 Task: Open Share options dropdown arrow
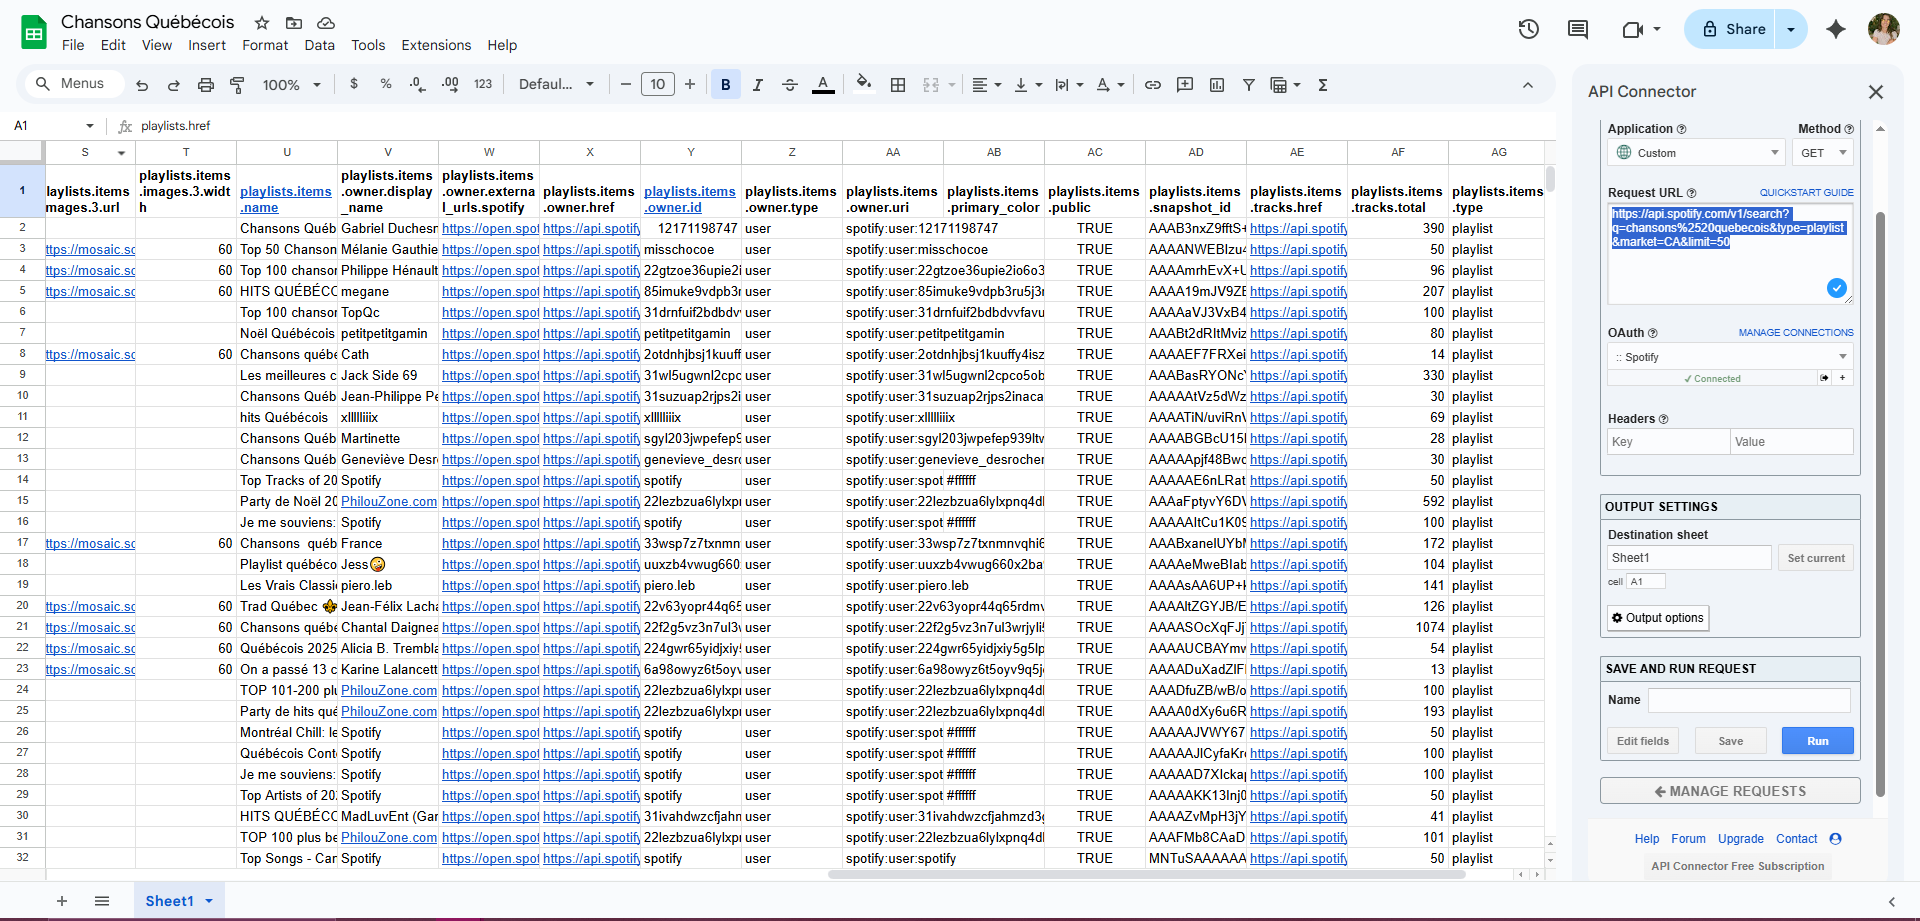click(1791, 29)
